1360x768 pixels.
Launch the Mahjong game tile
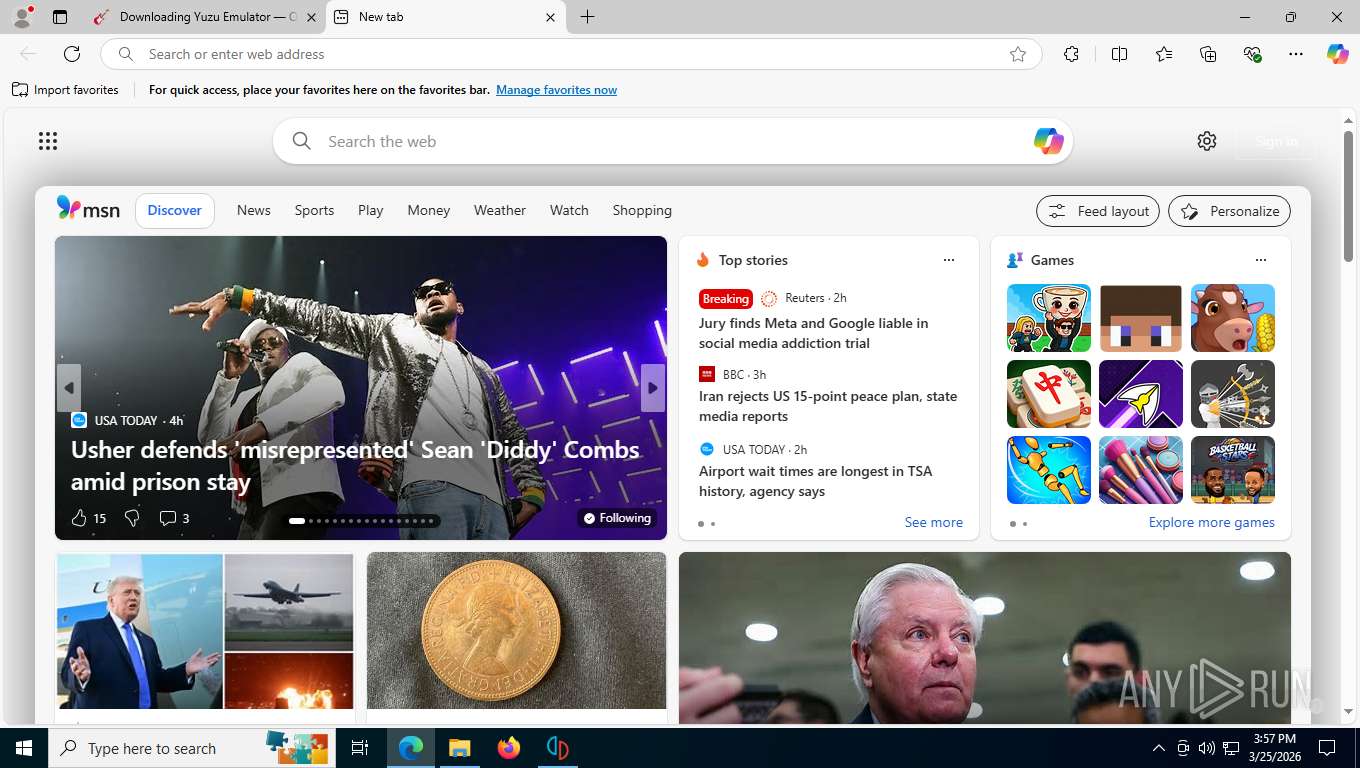[1049, 394]
